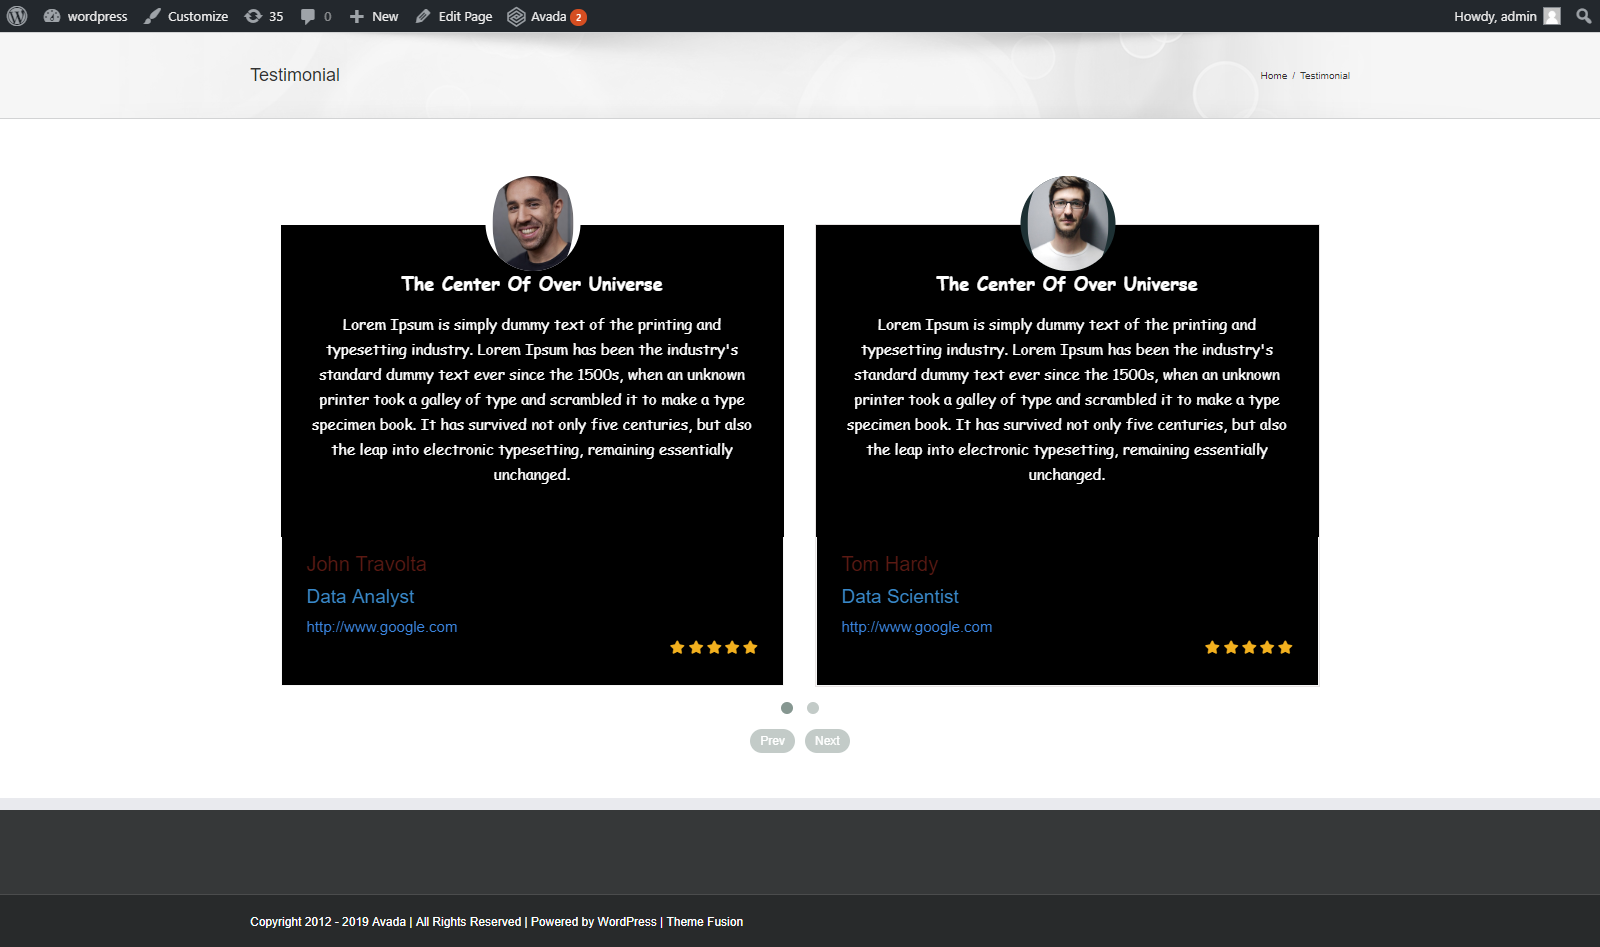Click the Prev slider button
1600x947 pixels.
point(772,741)
